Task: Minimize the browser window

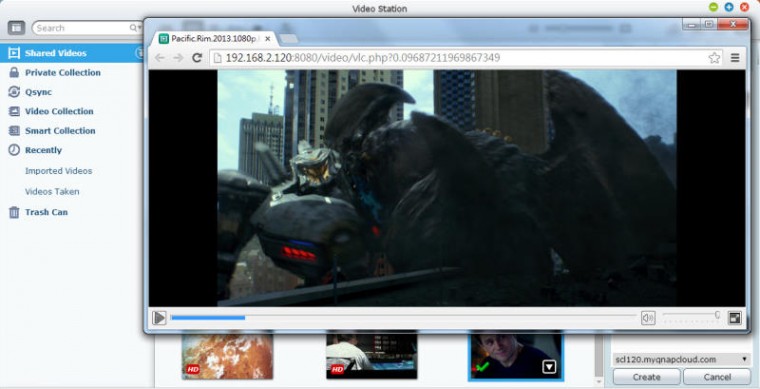Action: (x=692, y=24)
